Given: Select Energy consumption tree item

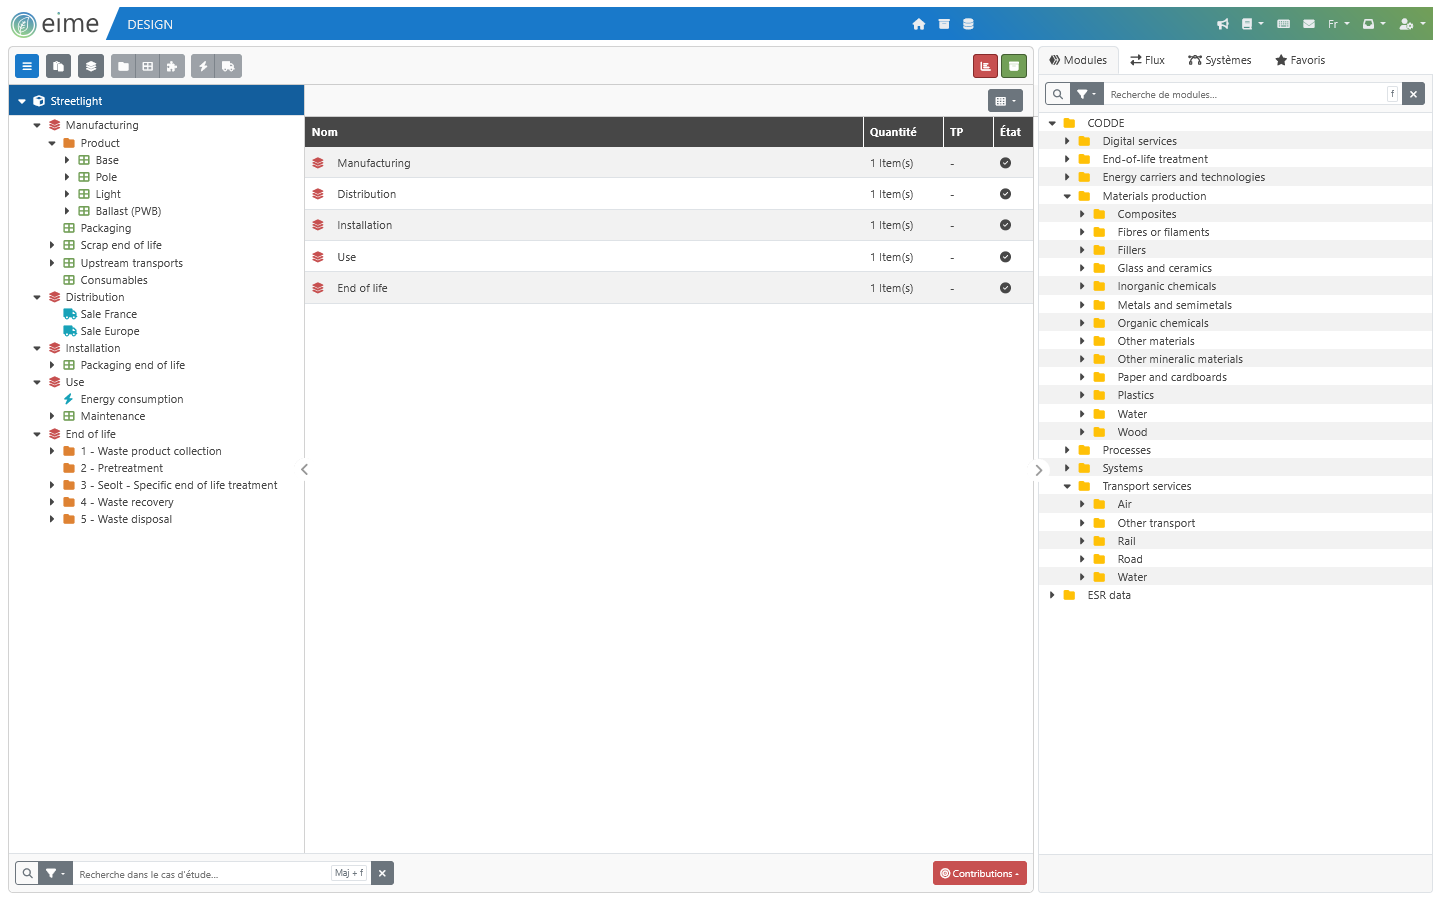Looking at the screenshot, I should point(132,399).
